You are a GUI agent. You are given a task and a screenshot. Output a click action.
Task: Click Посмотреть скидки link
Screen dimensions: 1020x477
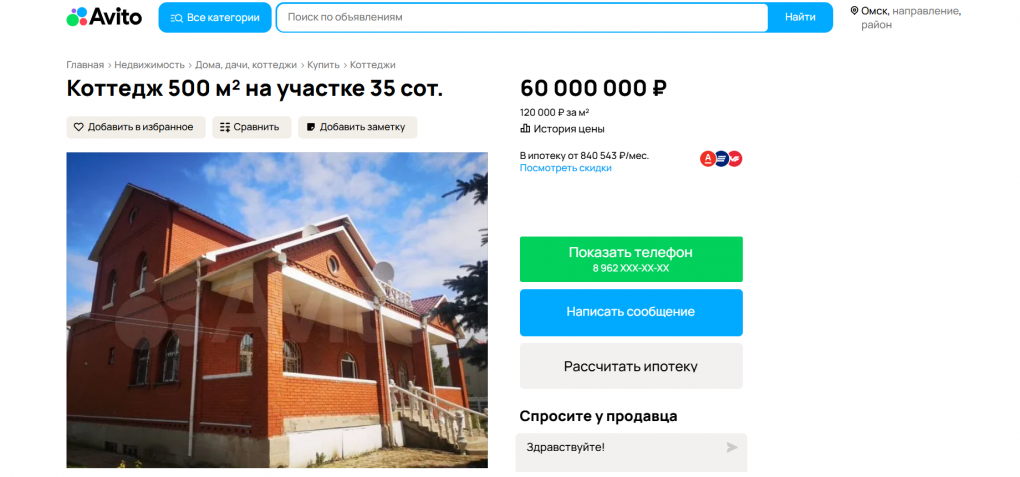(565, 168)
